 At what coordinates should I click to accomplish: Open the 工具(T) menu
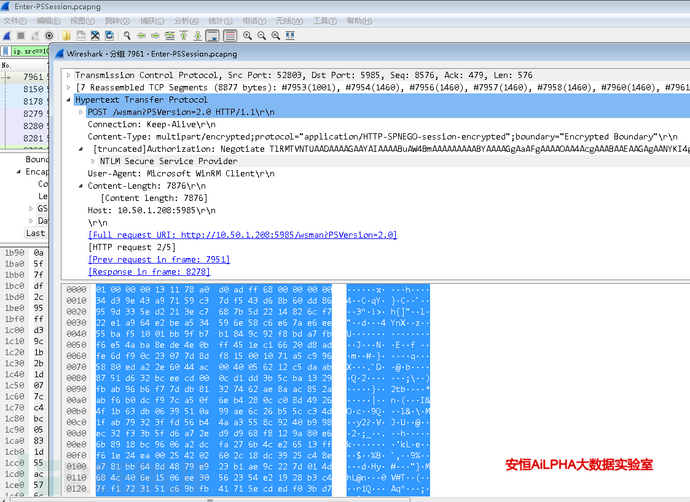[325, 21]
